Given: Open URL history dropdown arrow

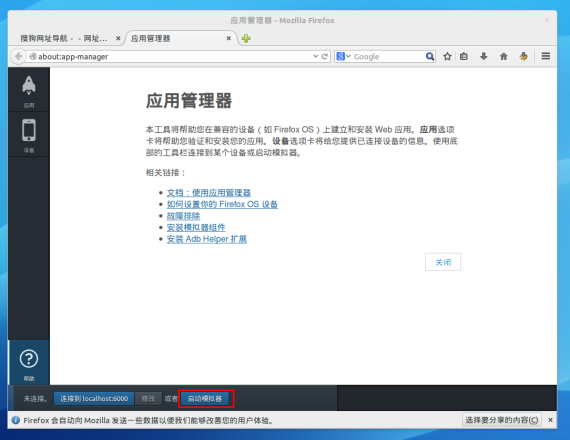Looking at the screenshot, I should tap(315, 56).
